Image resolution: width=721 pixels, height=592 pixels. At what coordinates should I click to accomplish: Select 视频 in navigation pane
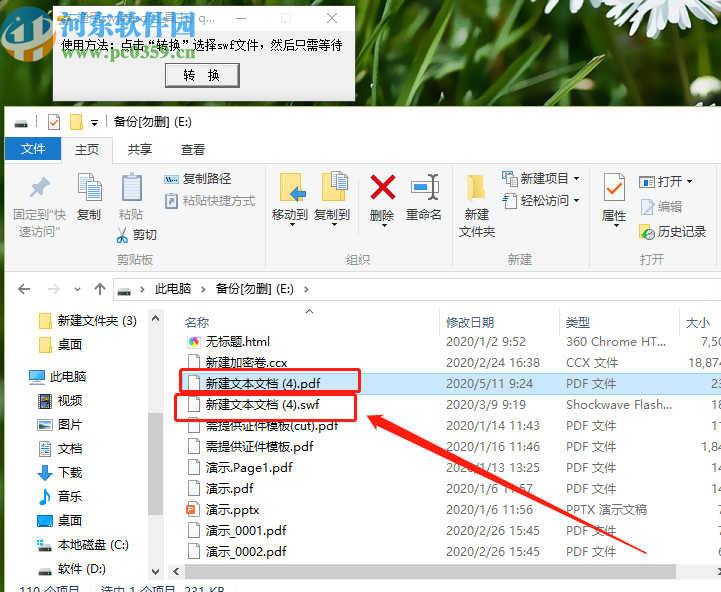click(x=60, y=401)
